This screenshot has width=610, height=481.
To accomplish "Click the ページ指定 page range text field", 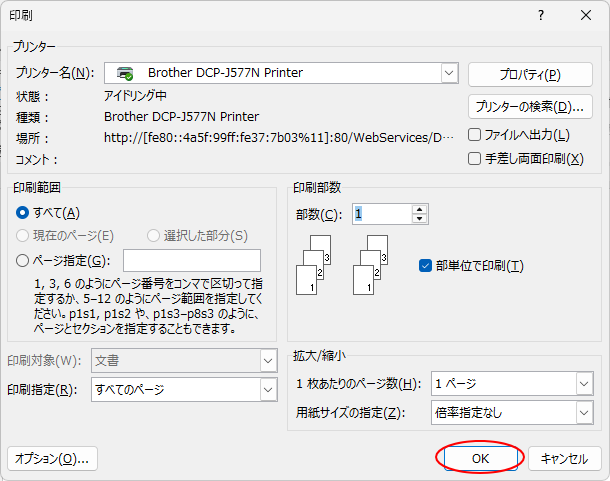I will 191,262.
